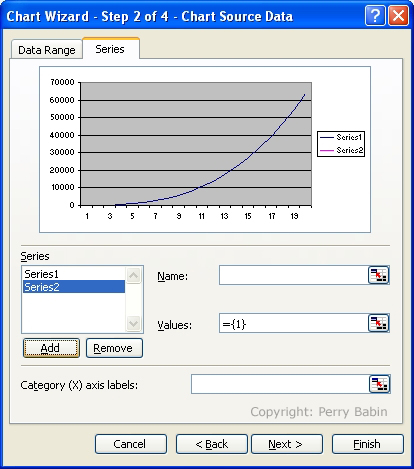Switch to the Data Range tab
The height and width of the screenshot is (469, 414).
click(47, 50)
